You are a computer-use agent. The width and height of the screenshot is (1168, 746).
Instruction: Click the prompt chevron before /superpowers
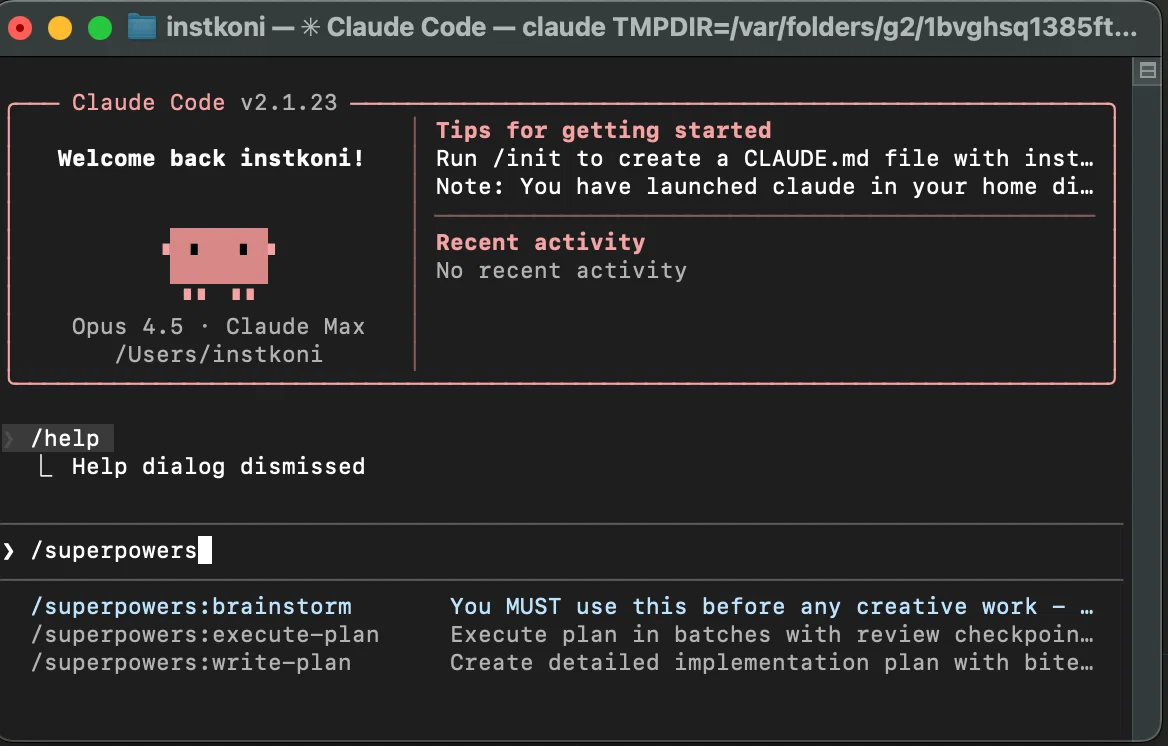click(9, 551)
